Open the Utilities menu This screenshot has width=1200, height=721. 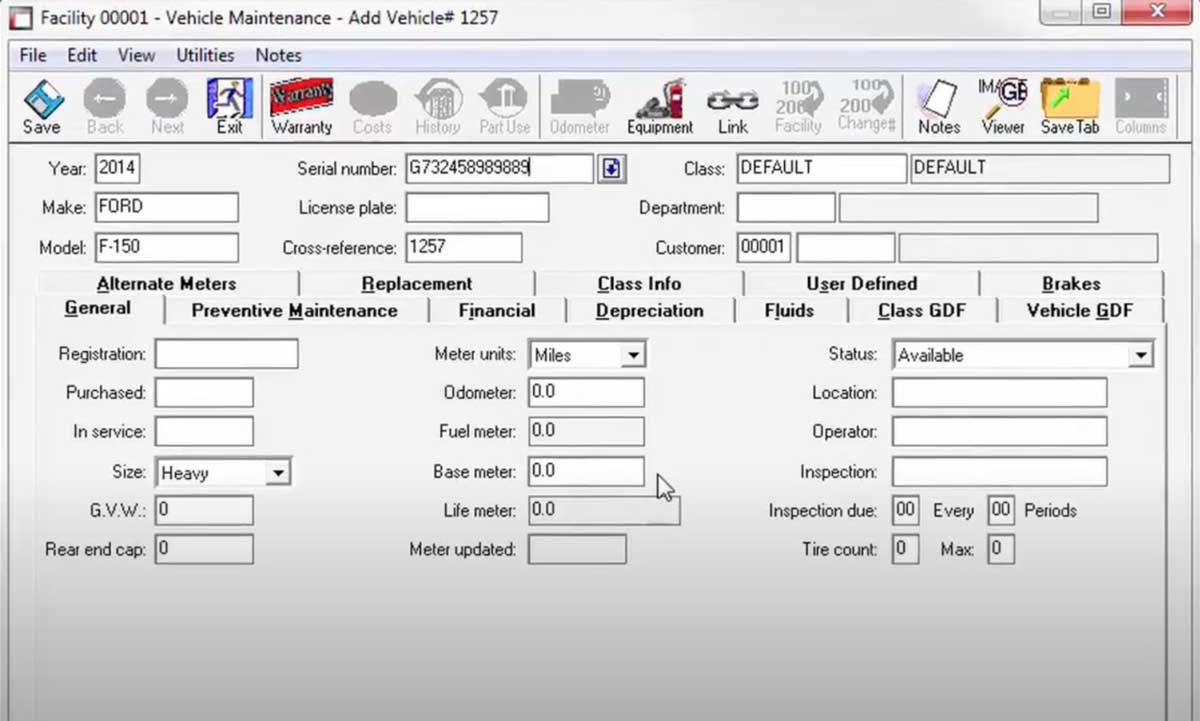(x=204, y=55)
